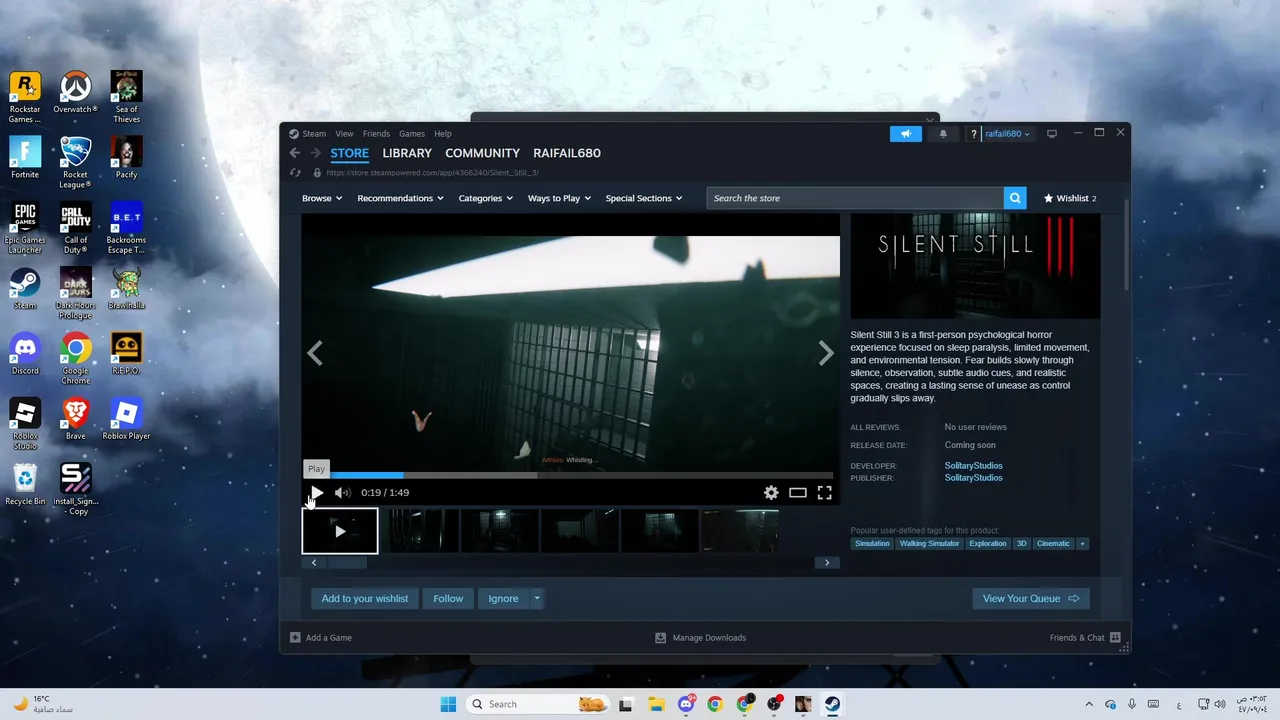Screen dimensions: 1280x720
Task: Select the Recycle Bin icon
Action: pyautogui.click(x=25, y=484)
